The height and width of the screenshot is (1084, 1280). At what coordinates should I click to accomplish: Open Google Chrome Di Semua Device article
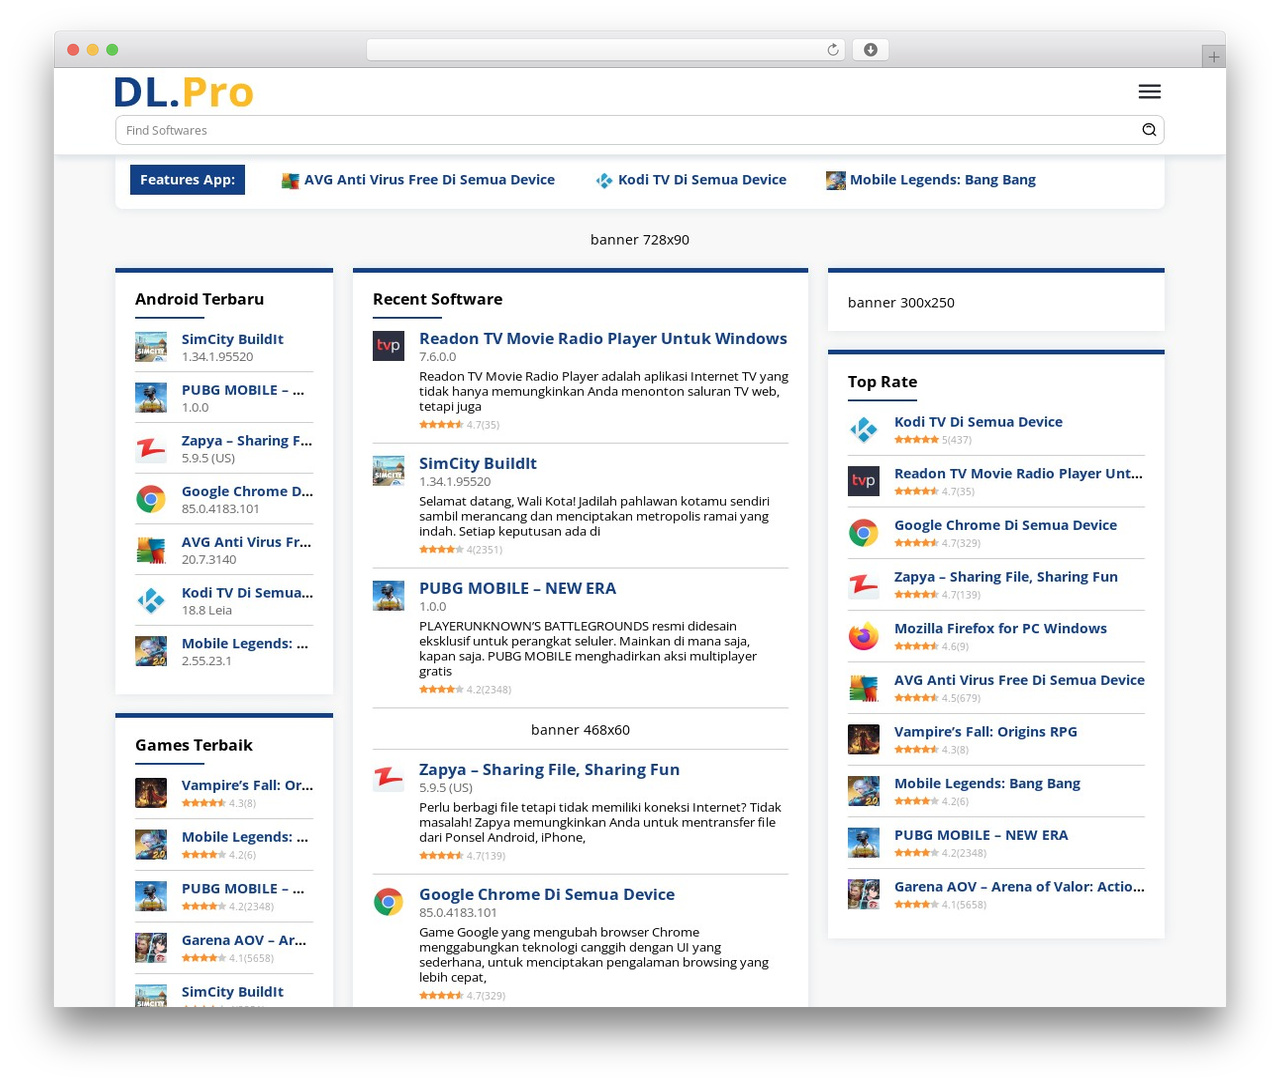pos(547,895)
